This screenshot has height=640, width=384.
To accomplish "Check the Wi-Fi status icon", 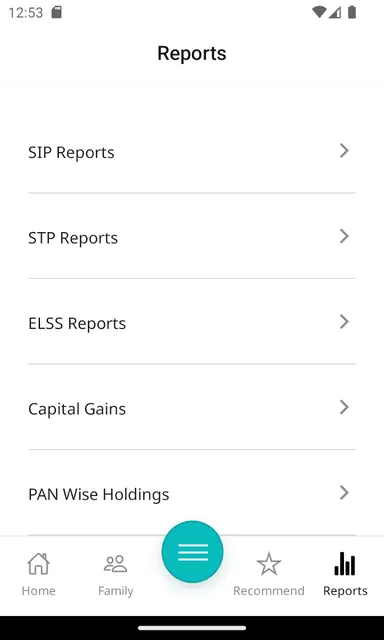I will (319, 13).
